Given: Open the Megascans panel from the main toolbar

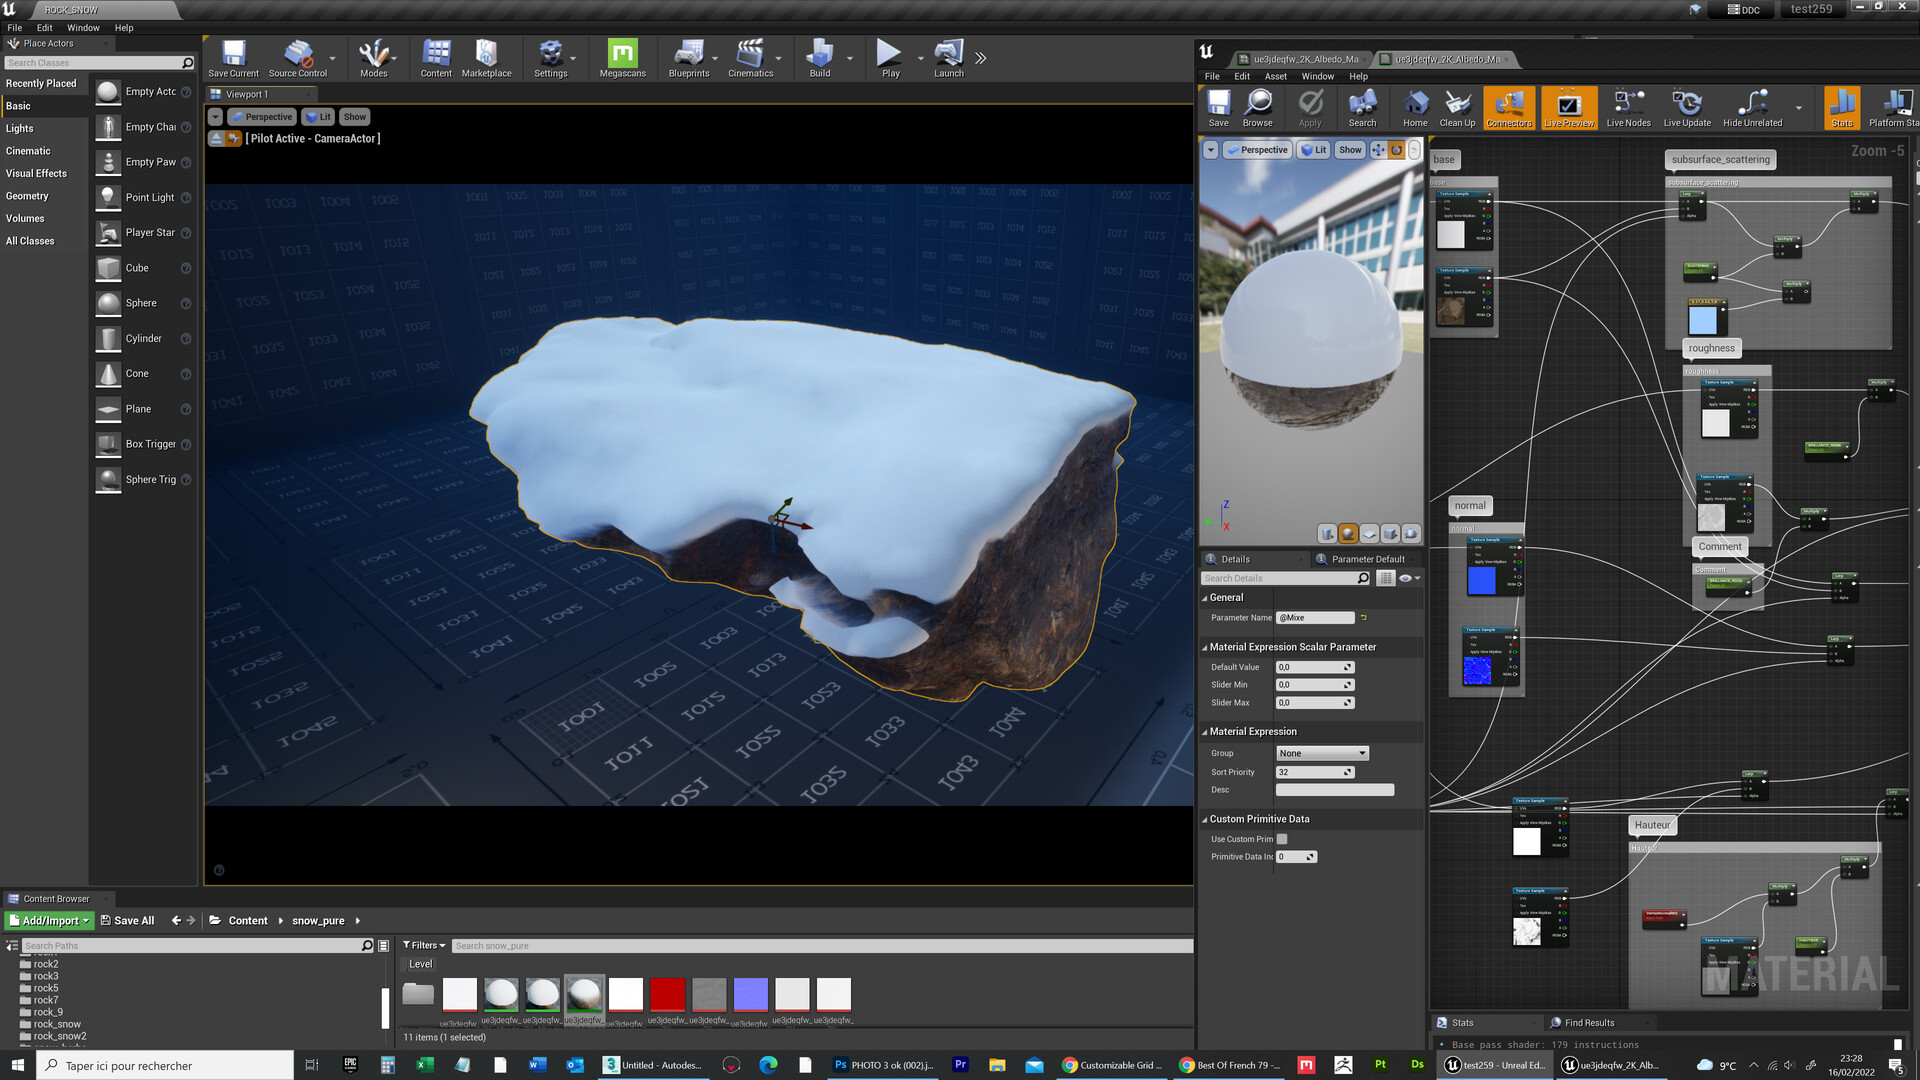Looking at the screenshot, I should click(x=622, y=57).
